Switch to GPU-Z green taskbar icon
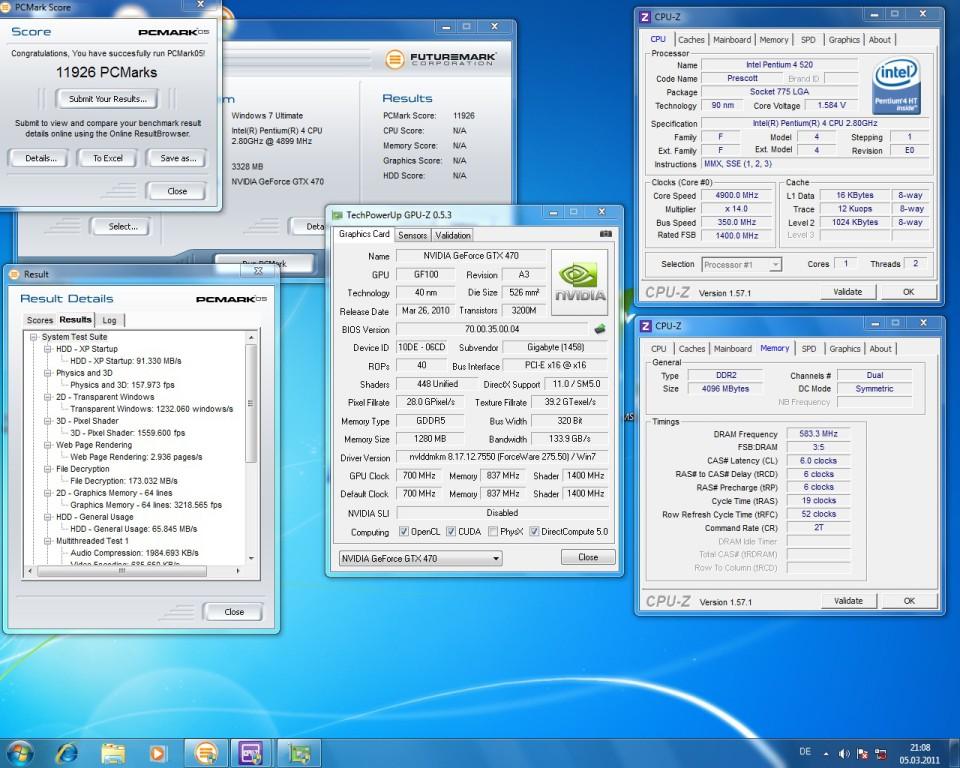Viewport: 960px width, 768px height. pos(299,753)
